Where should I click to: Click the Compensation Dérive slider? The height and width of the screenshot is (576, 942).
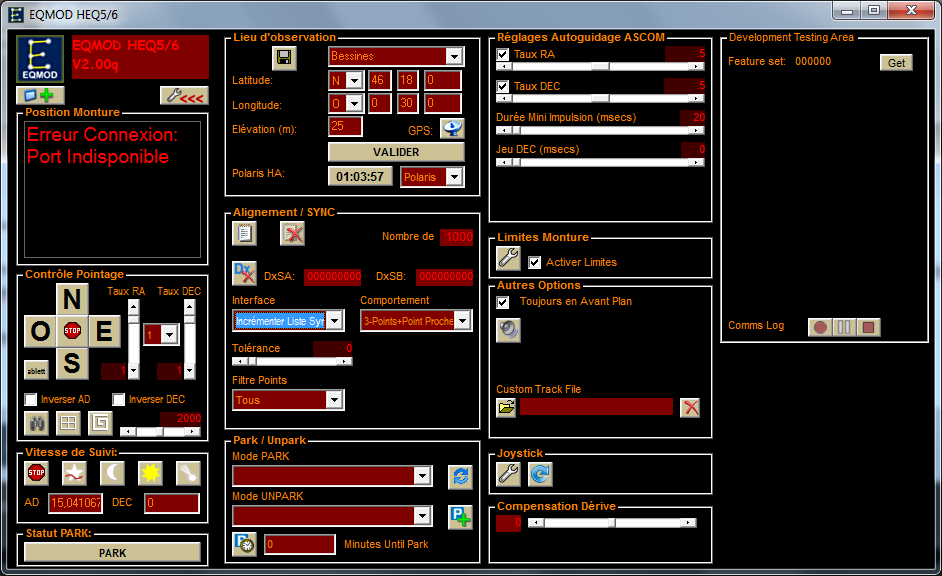click(612, 523)
